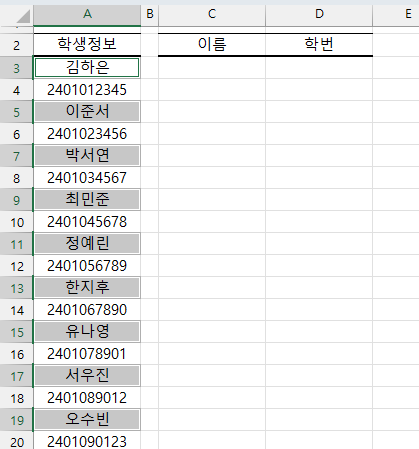Select row 14 header
Screen dimensions: 419x449
pyautogui.click(x=16, y=310)
